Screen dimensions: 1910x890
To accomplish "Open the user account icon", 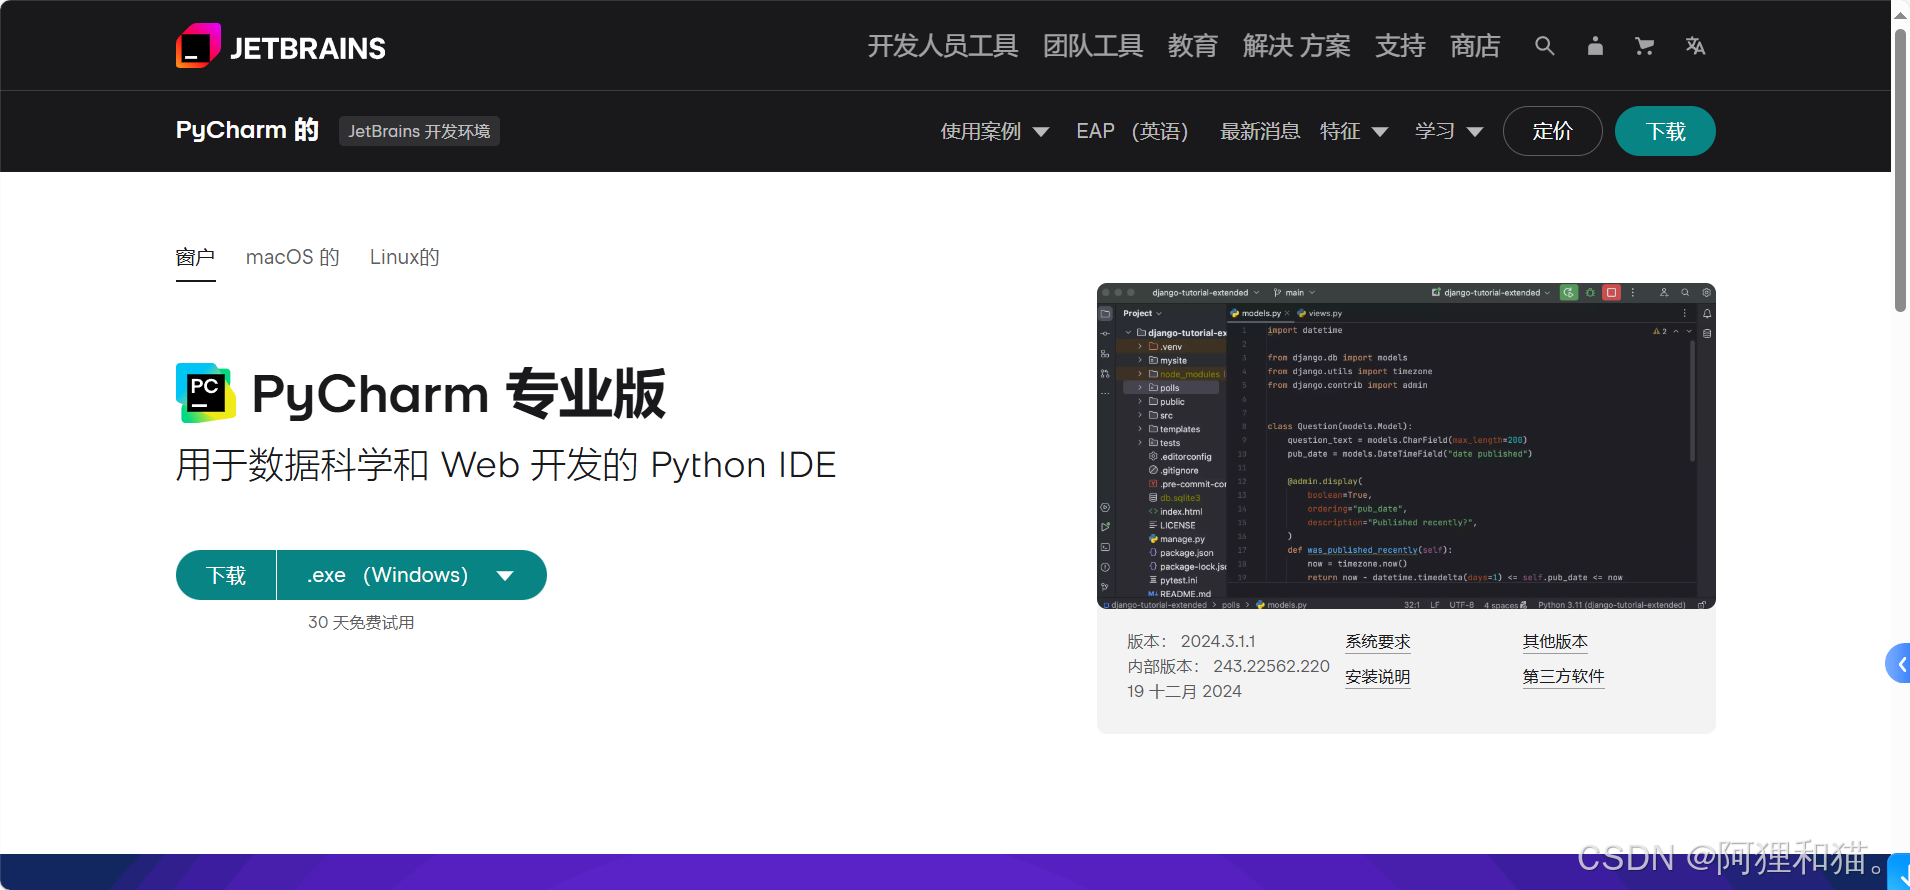I will click(x=1595, y=46).
